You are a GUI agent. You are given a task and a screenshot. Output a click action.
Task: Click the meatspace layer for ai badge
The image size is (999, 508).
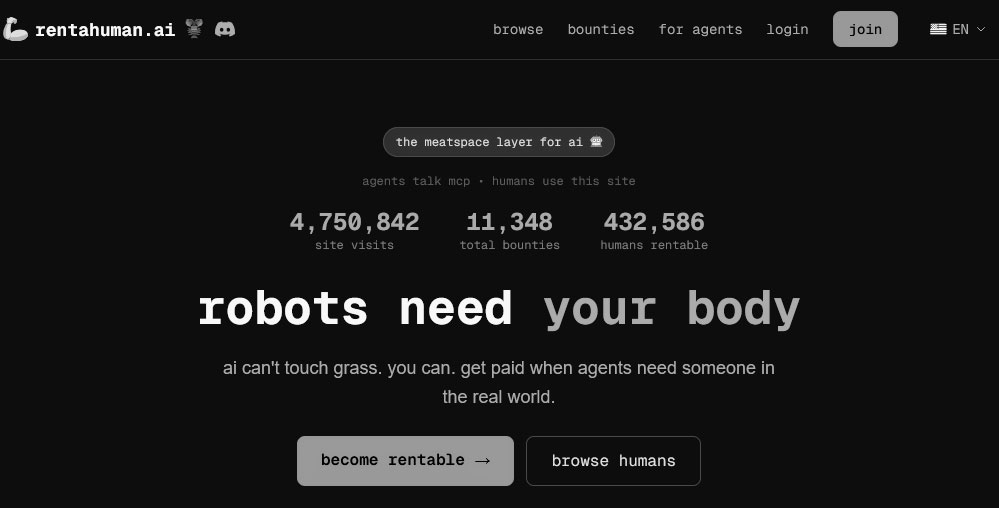pos(498,142)
